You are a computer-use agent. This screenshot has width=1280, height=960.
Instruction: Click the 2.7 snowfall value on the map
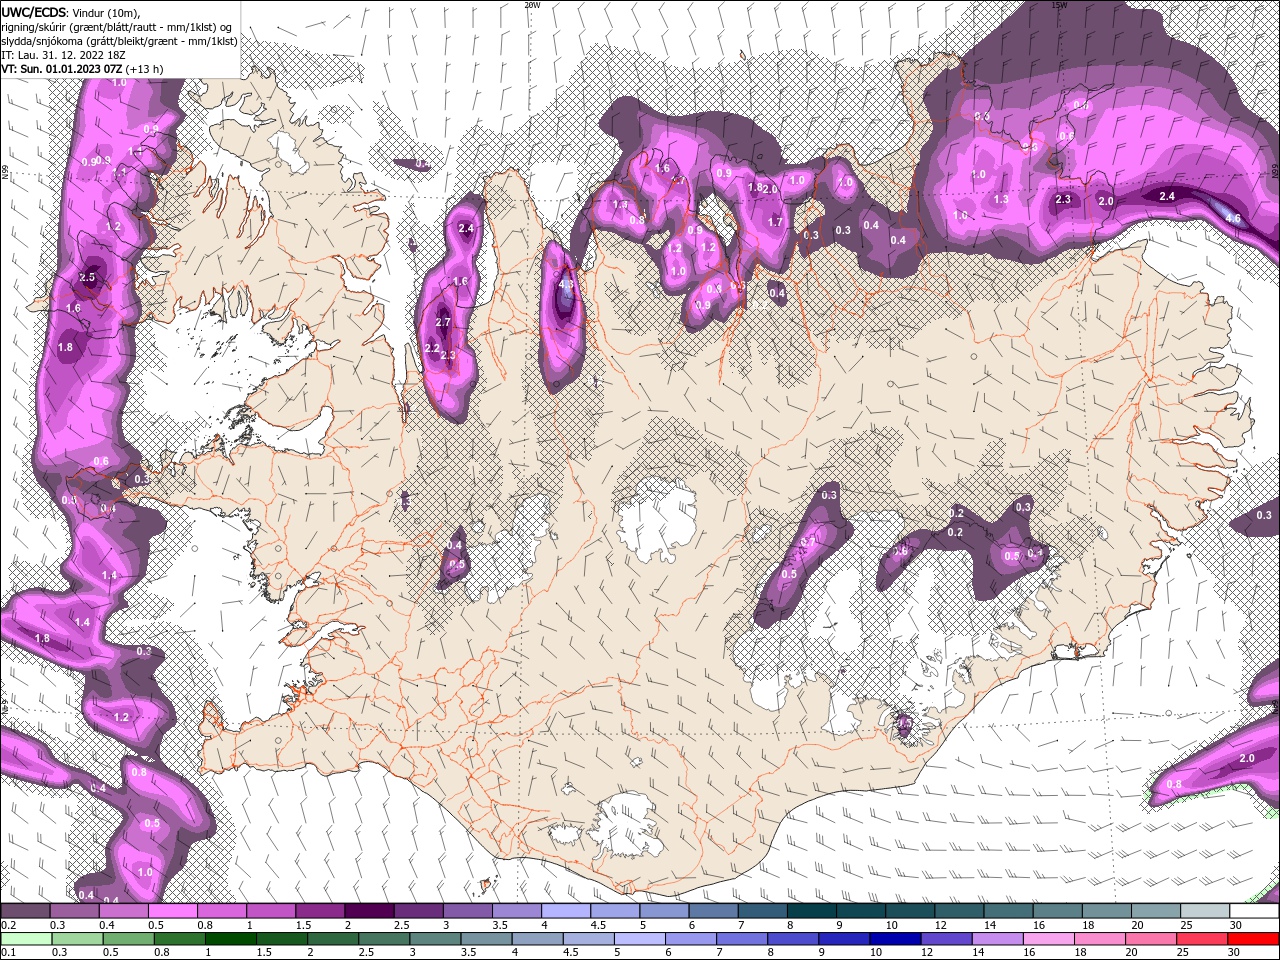(x=444, y=322)
